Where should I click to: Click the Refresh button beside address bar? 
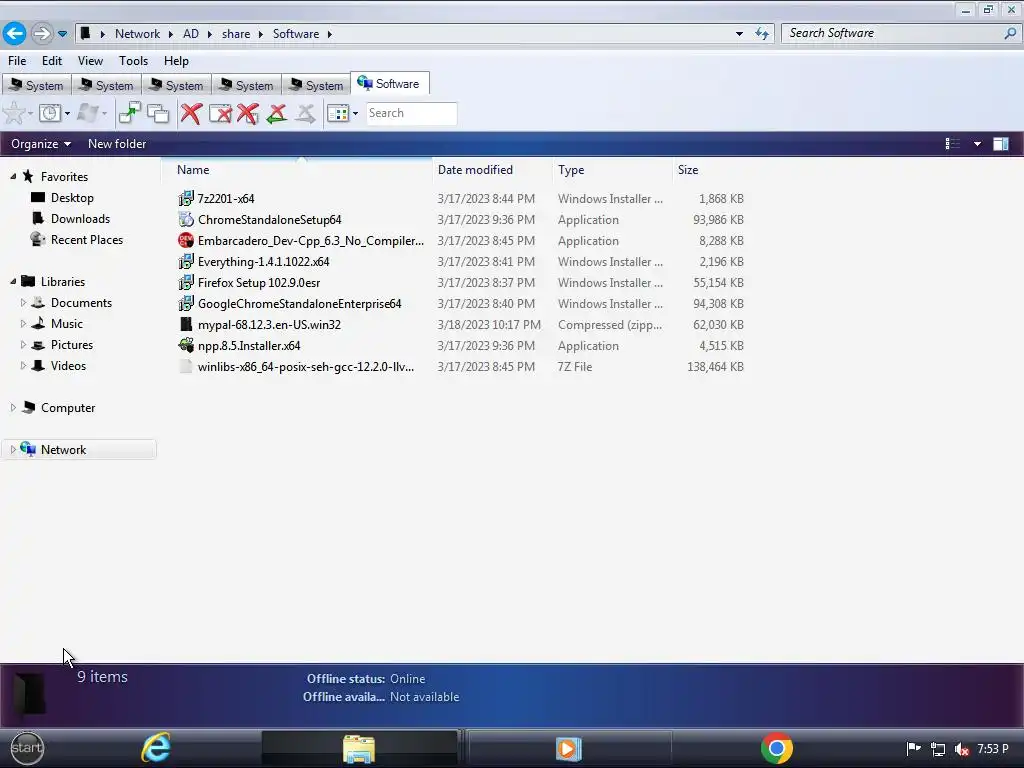(x=761, y=33)
